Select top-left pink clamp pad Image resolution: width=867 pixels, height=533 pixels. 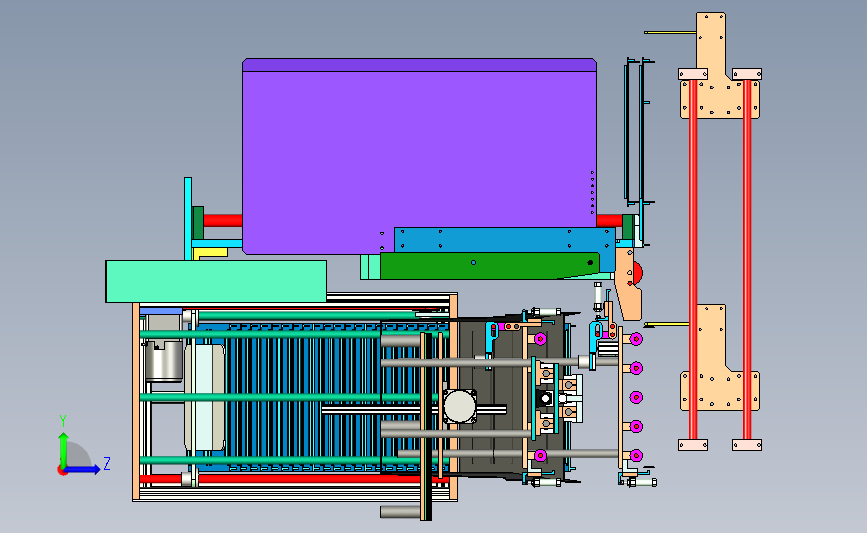point(693,74)
